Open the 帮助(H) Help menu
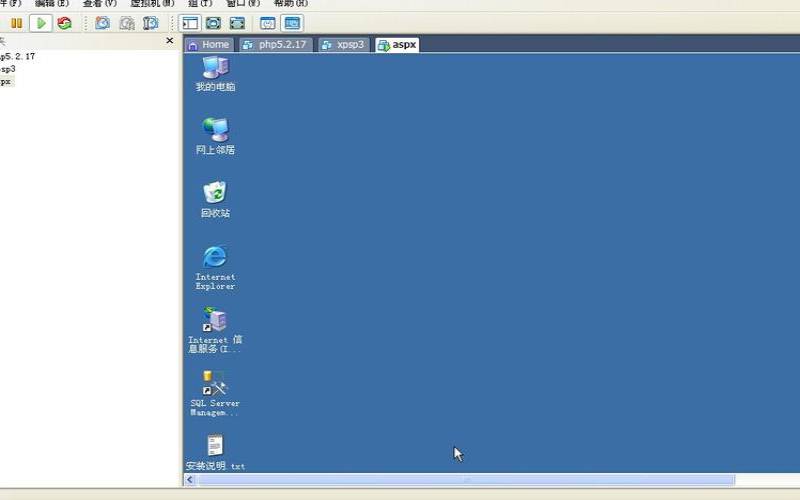The height and width of the screenshot is (500, 800). (290, 3)
